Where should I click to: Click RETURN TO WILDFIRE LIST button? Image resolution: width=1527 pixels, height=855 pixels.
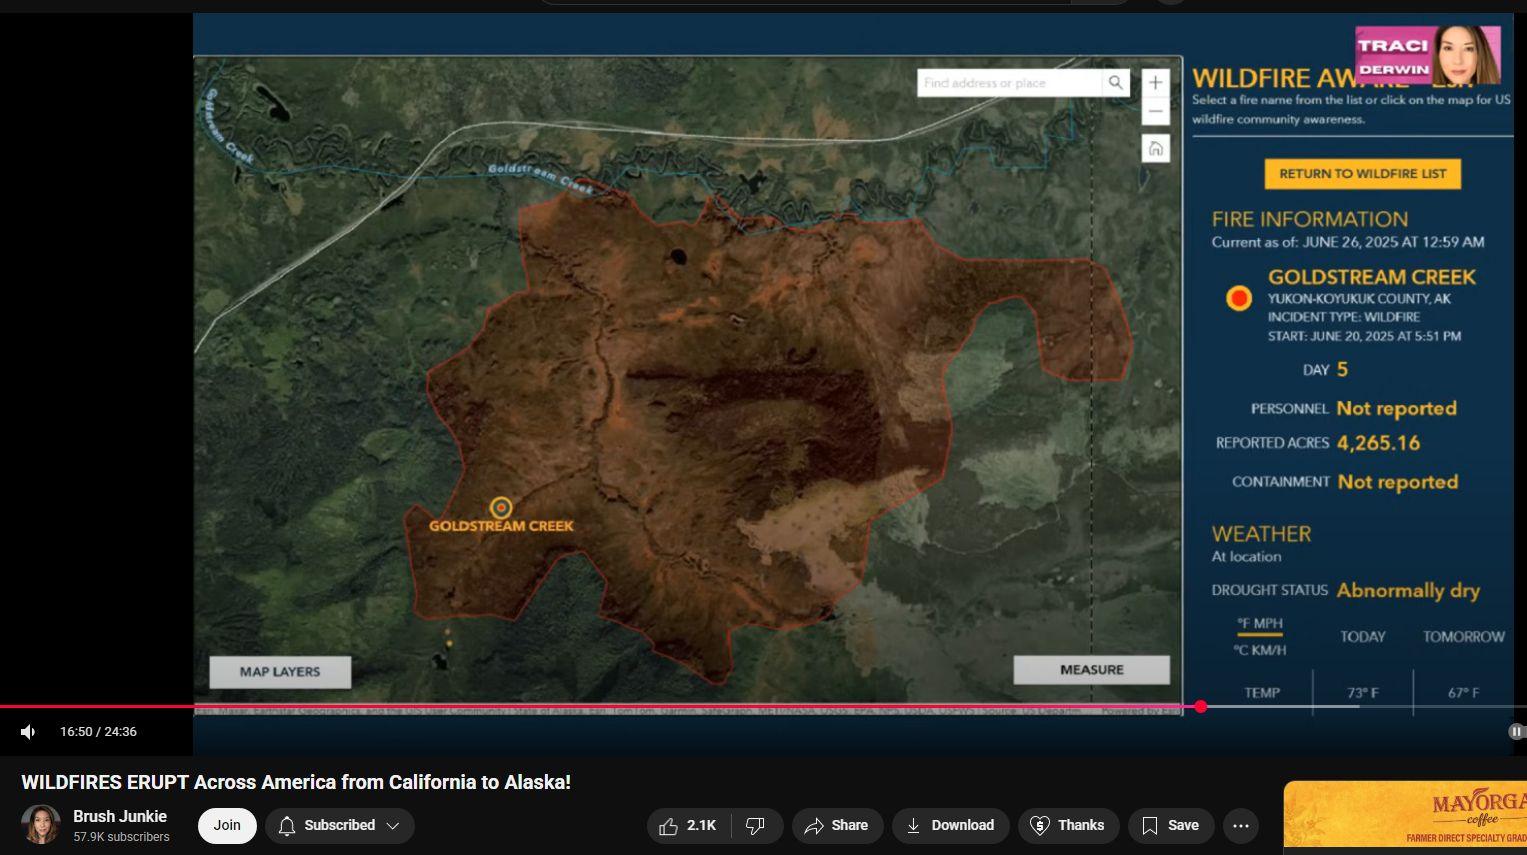1362,174
